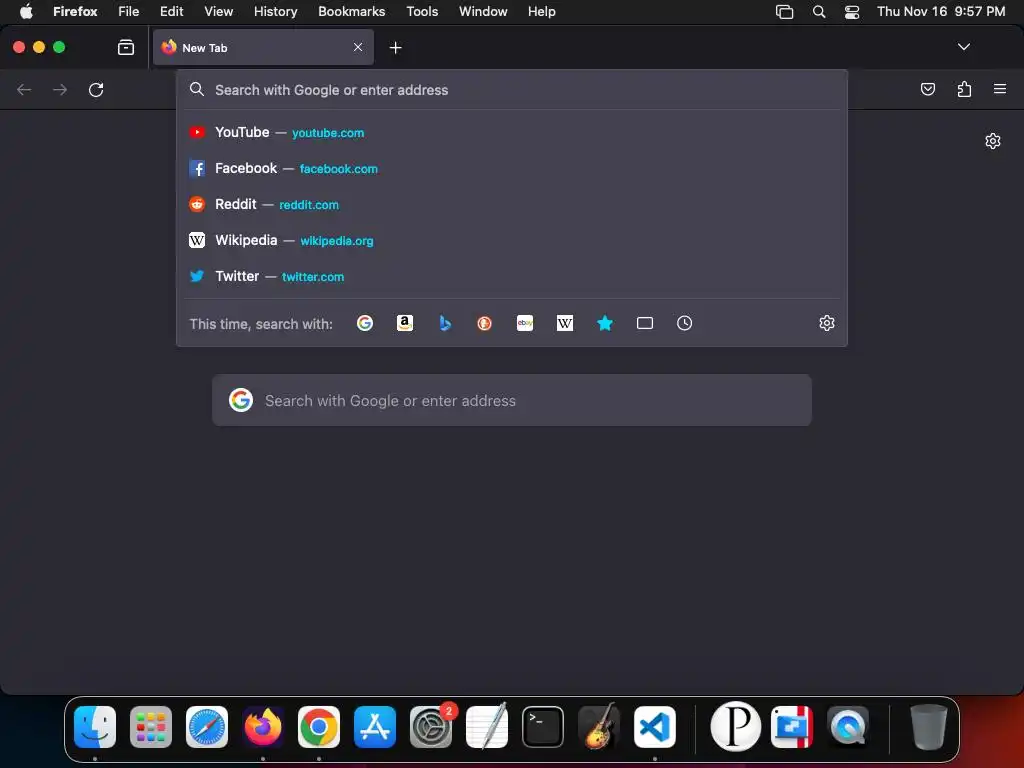Open the Save to Pocket icon
Image resolution: width=1024 pixels, height=768 pixels.
coord(927,89)
